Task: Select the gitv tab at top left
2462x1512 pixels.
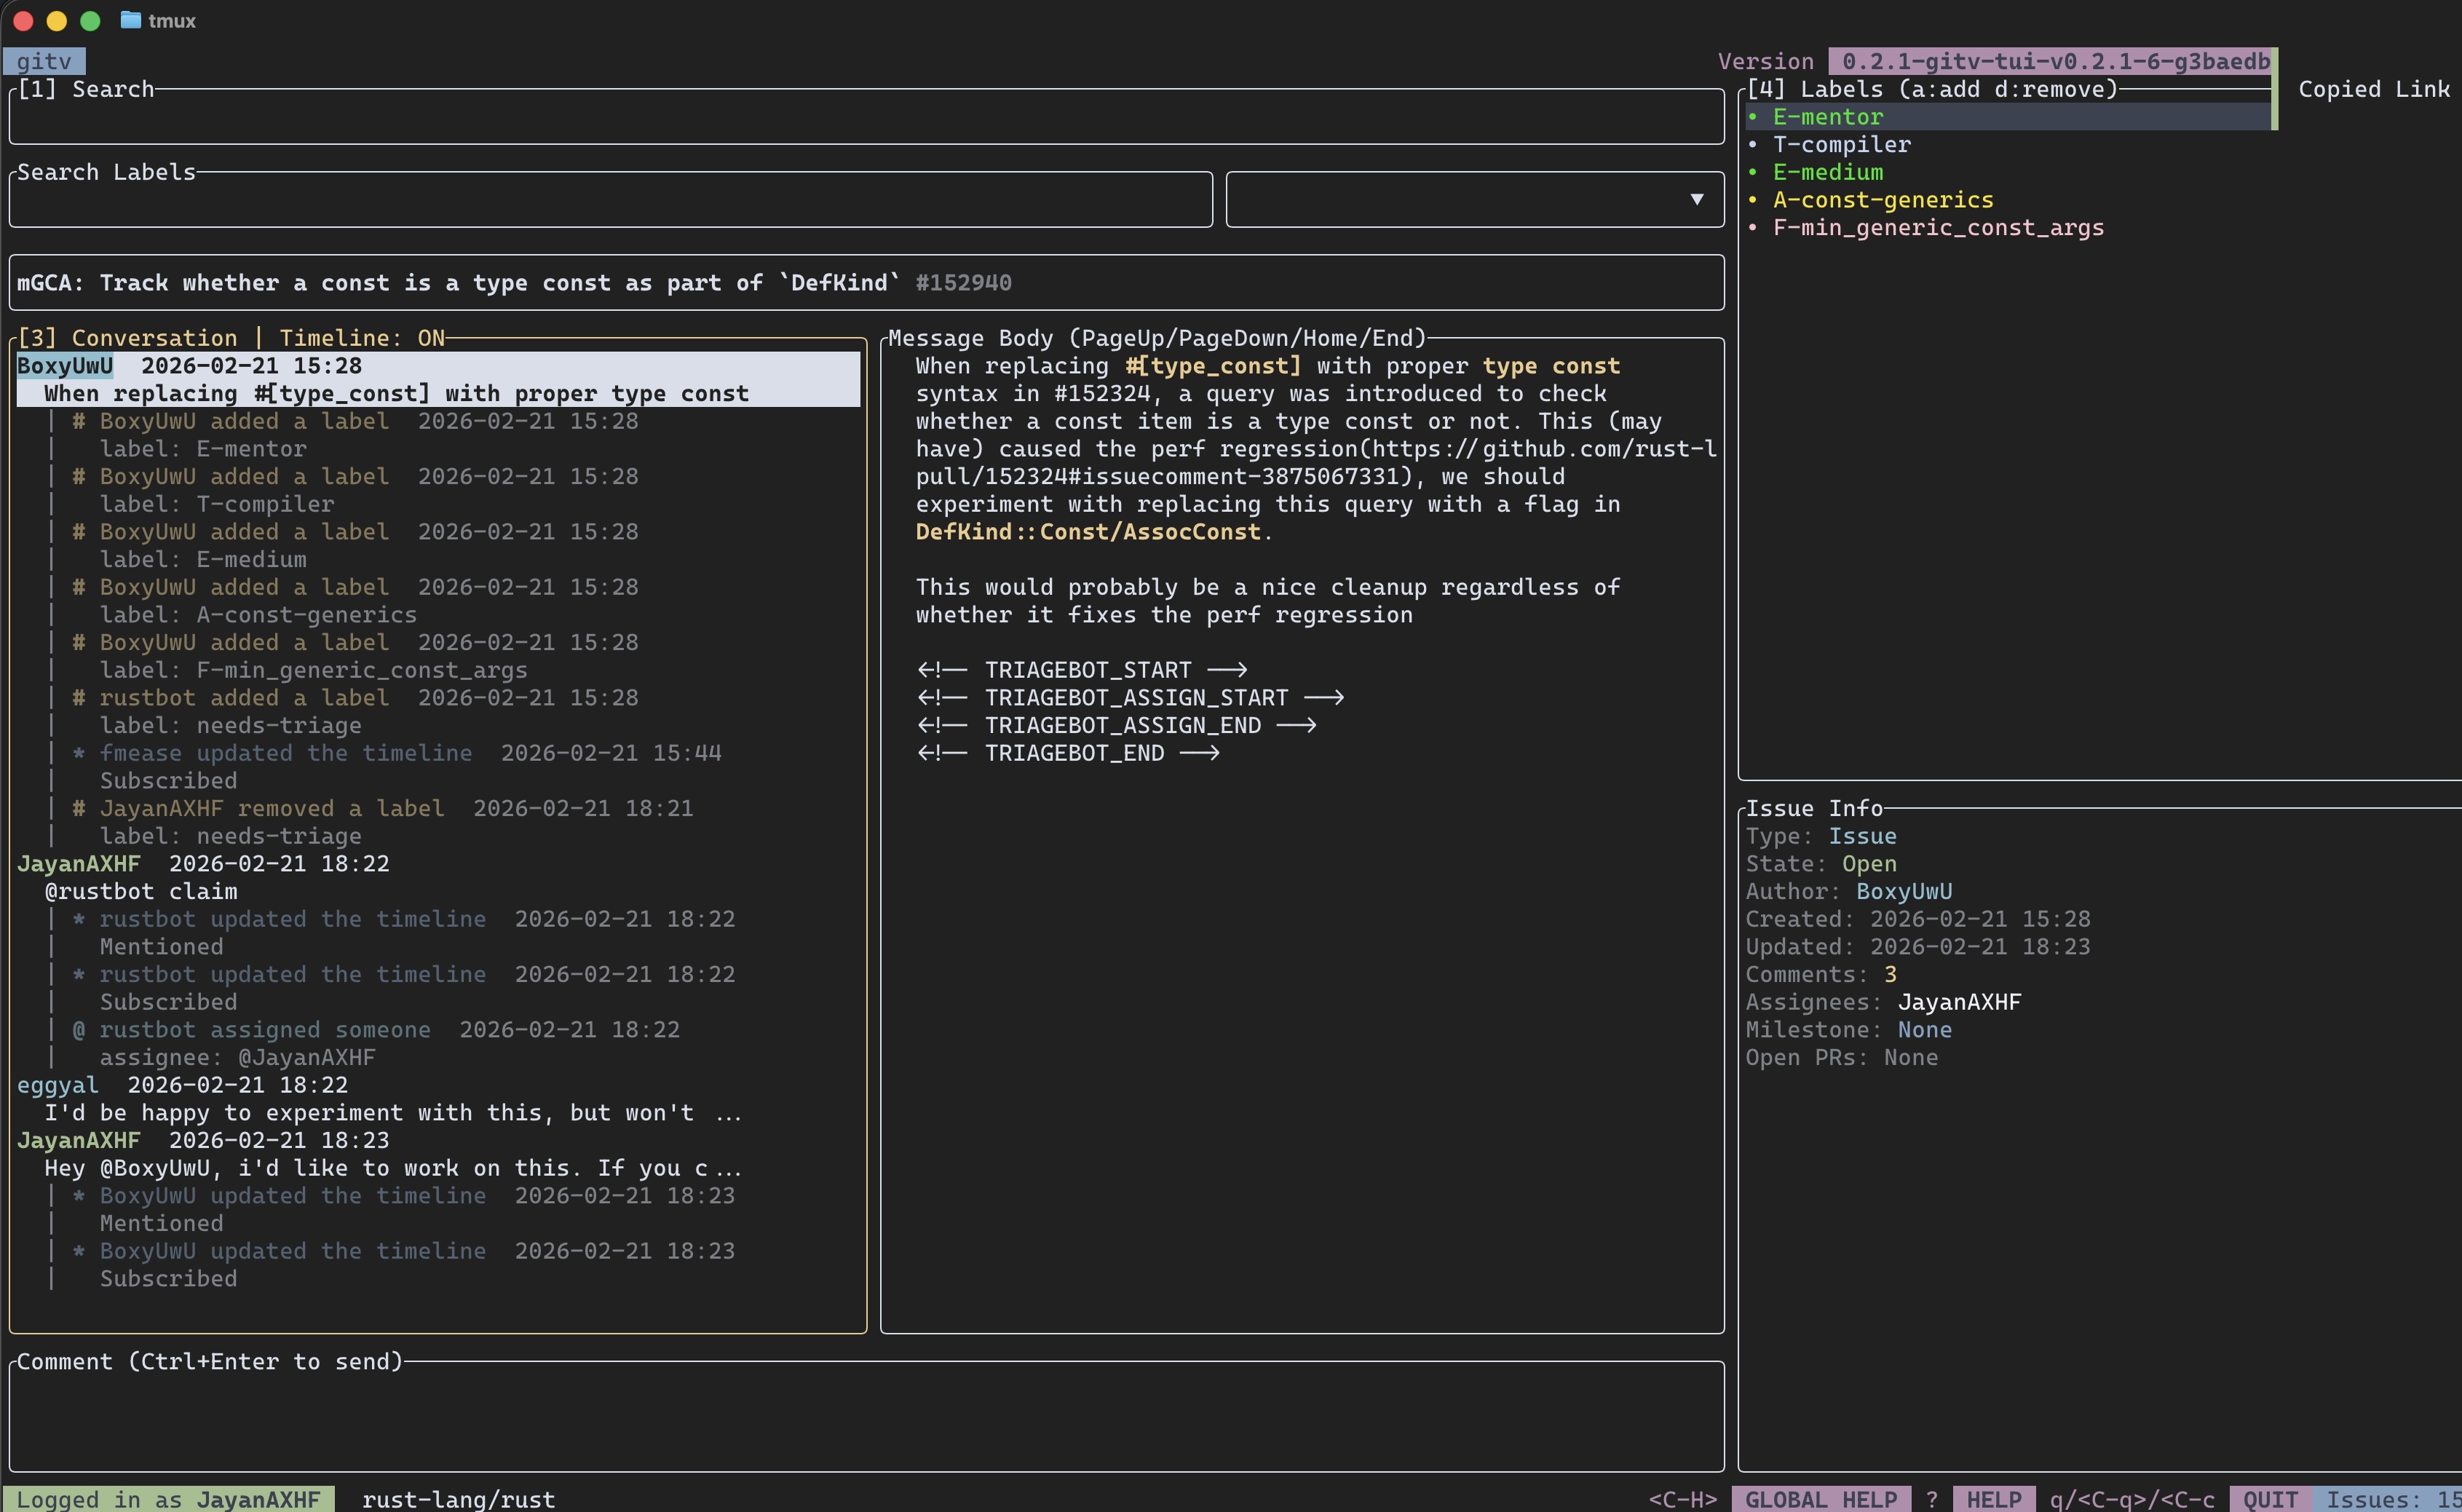Action: coord(44,62)
